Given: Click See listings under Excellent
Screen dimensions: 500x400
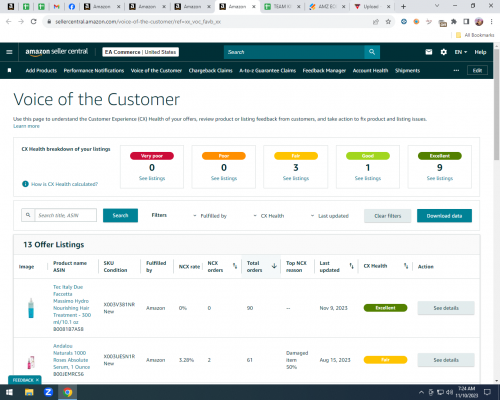Looking at the screenshot, I should point(440,178).
